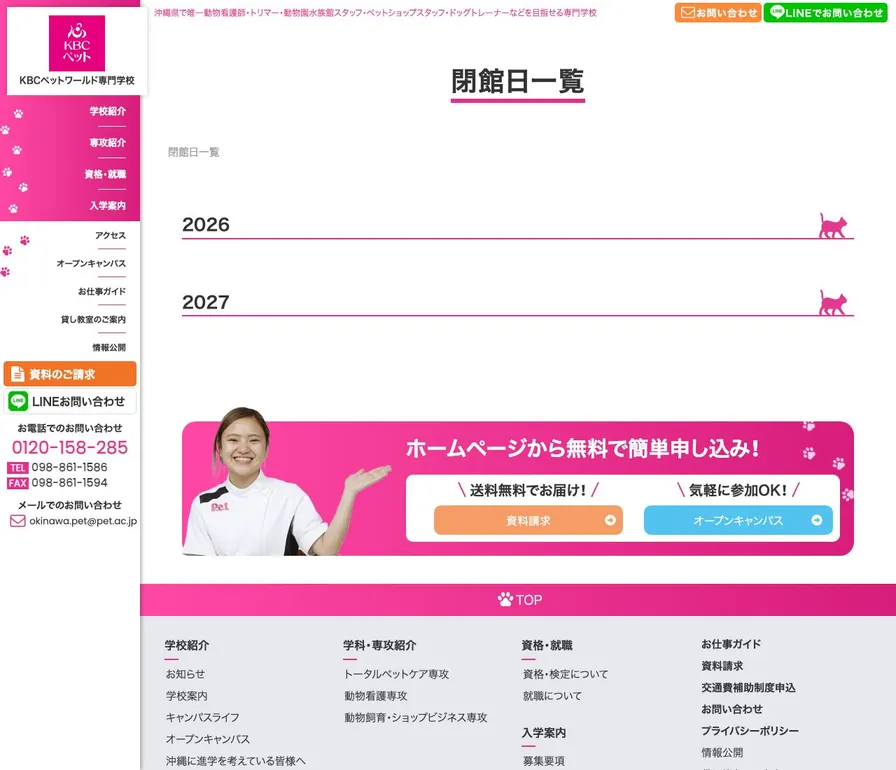
Task: Open footer link 募集要項
Action: point(543,761)
